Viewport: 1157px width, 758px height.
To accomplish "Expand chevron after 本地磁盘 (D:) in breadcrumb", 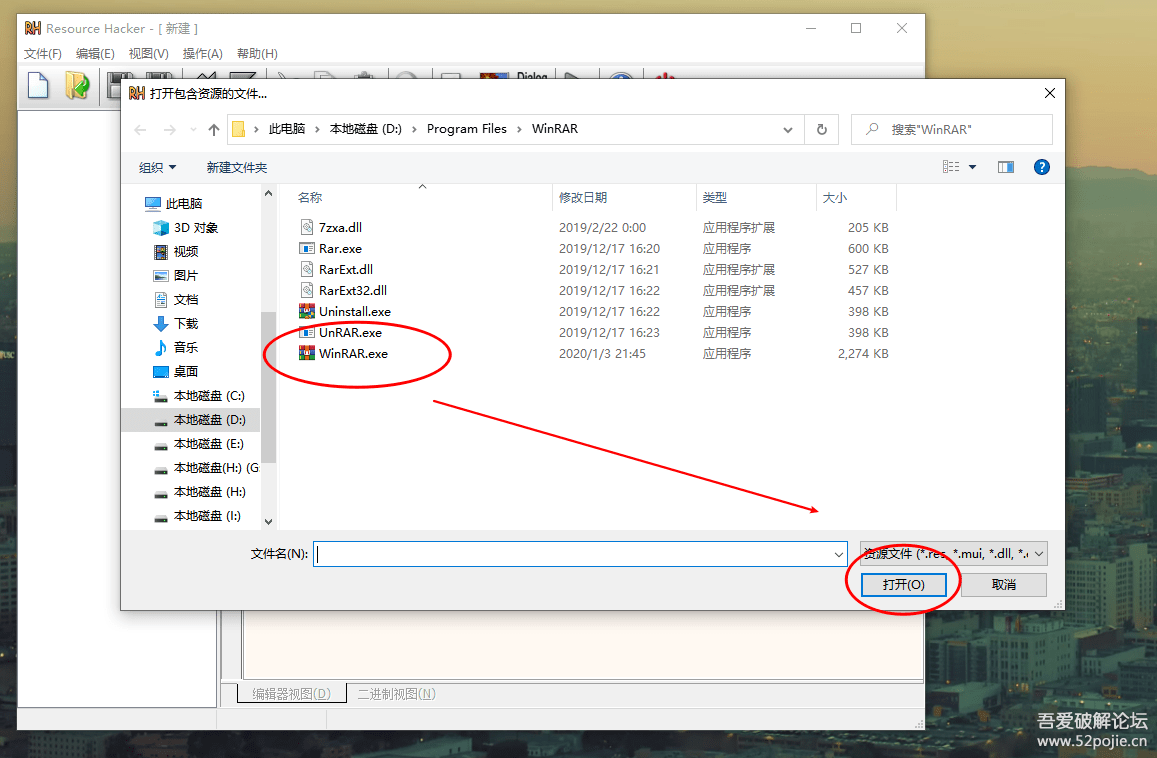I will [414, 129].
